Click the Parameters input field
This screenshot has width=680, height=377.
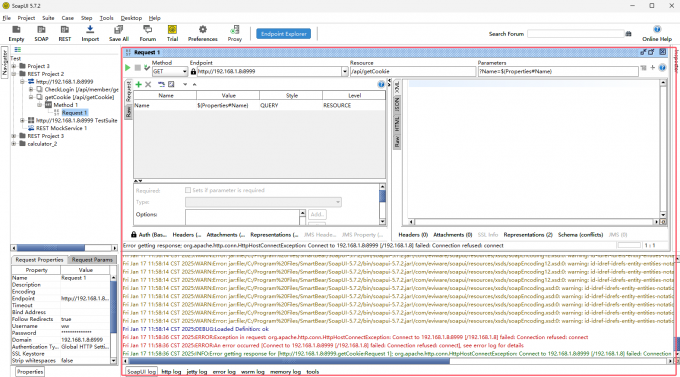pyautogui.click(x=558, y=72)
